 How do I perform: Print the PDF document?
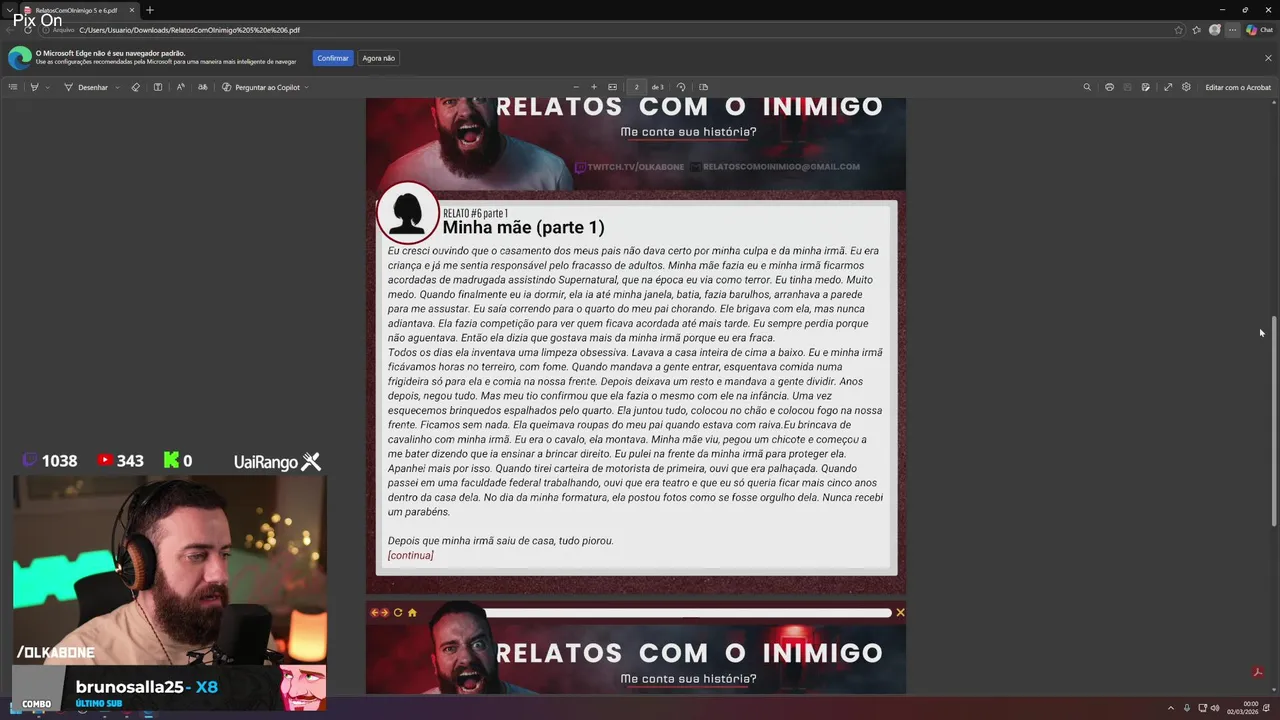point(1109,87)
